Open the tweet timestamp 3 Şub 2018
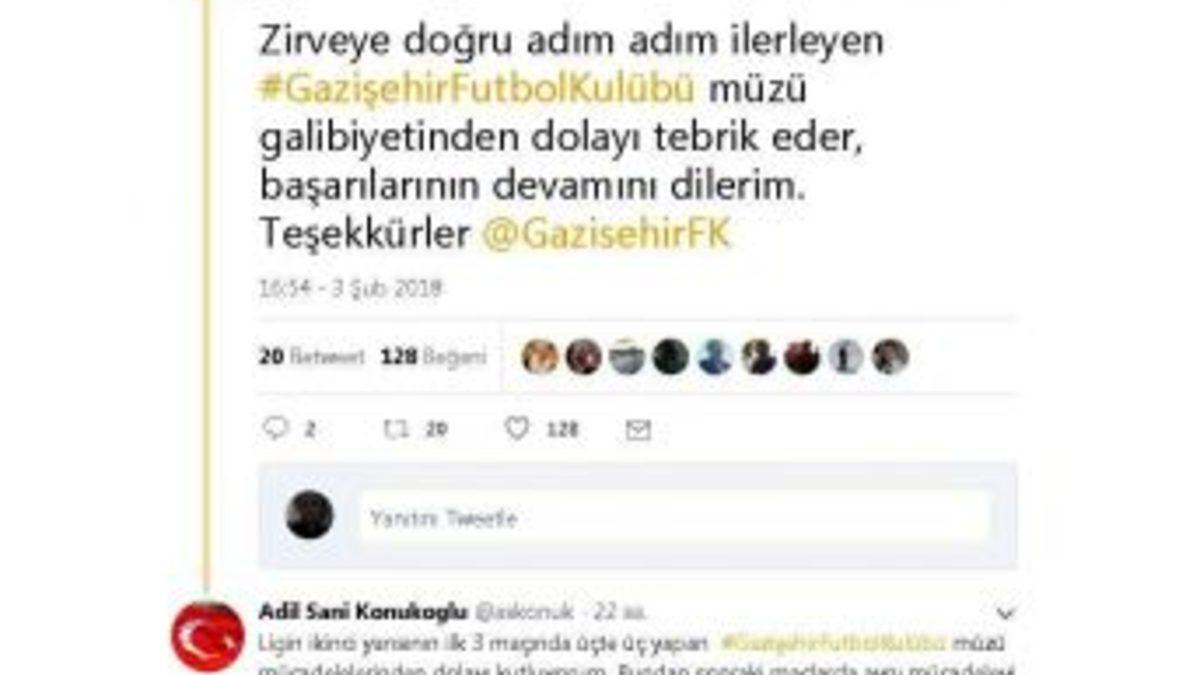 (350, 288)
